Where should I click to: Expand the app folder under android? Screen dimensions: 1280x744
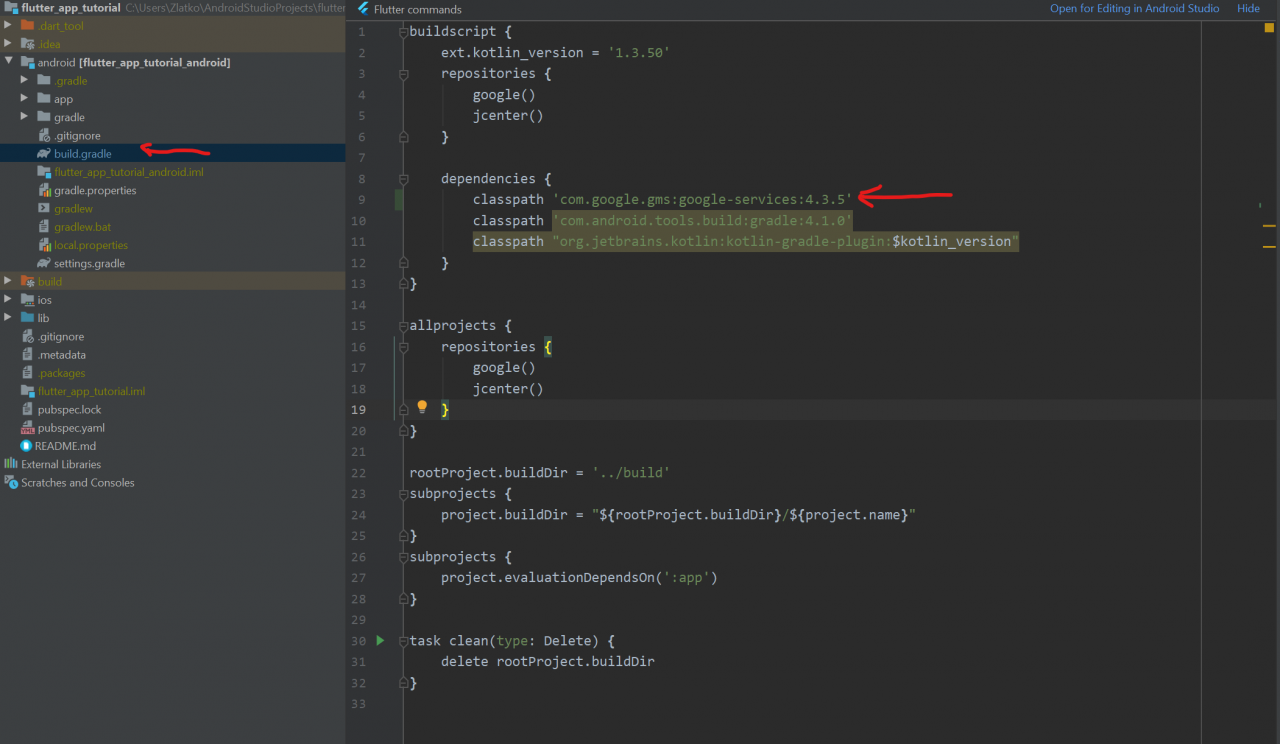(x=24, y=98)
